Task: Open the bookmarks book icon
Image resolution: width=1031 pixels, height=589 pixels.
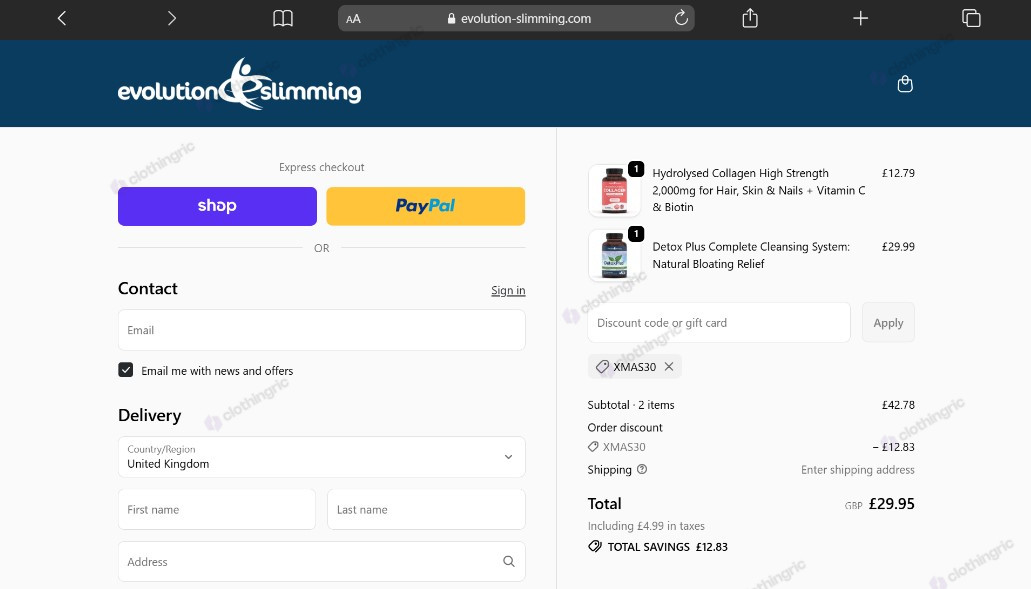Action: (x=283, y=18)
